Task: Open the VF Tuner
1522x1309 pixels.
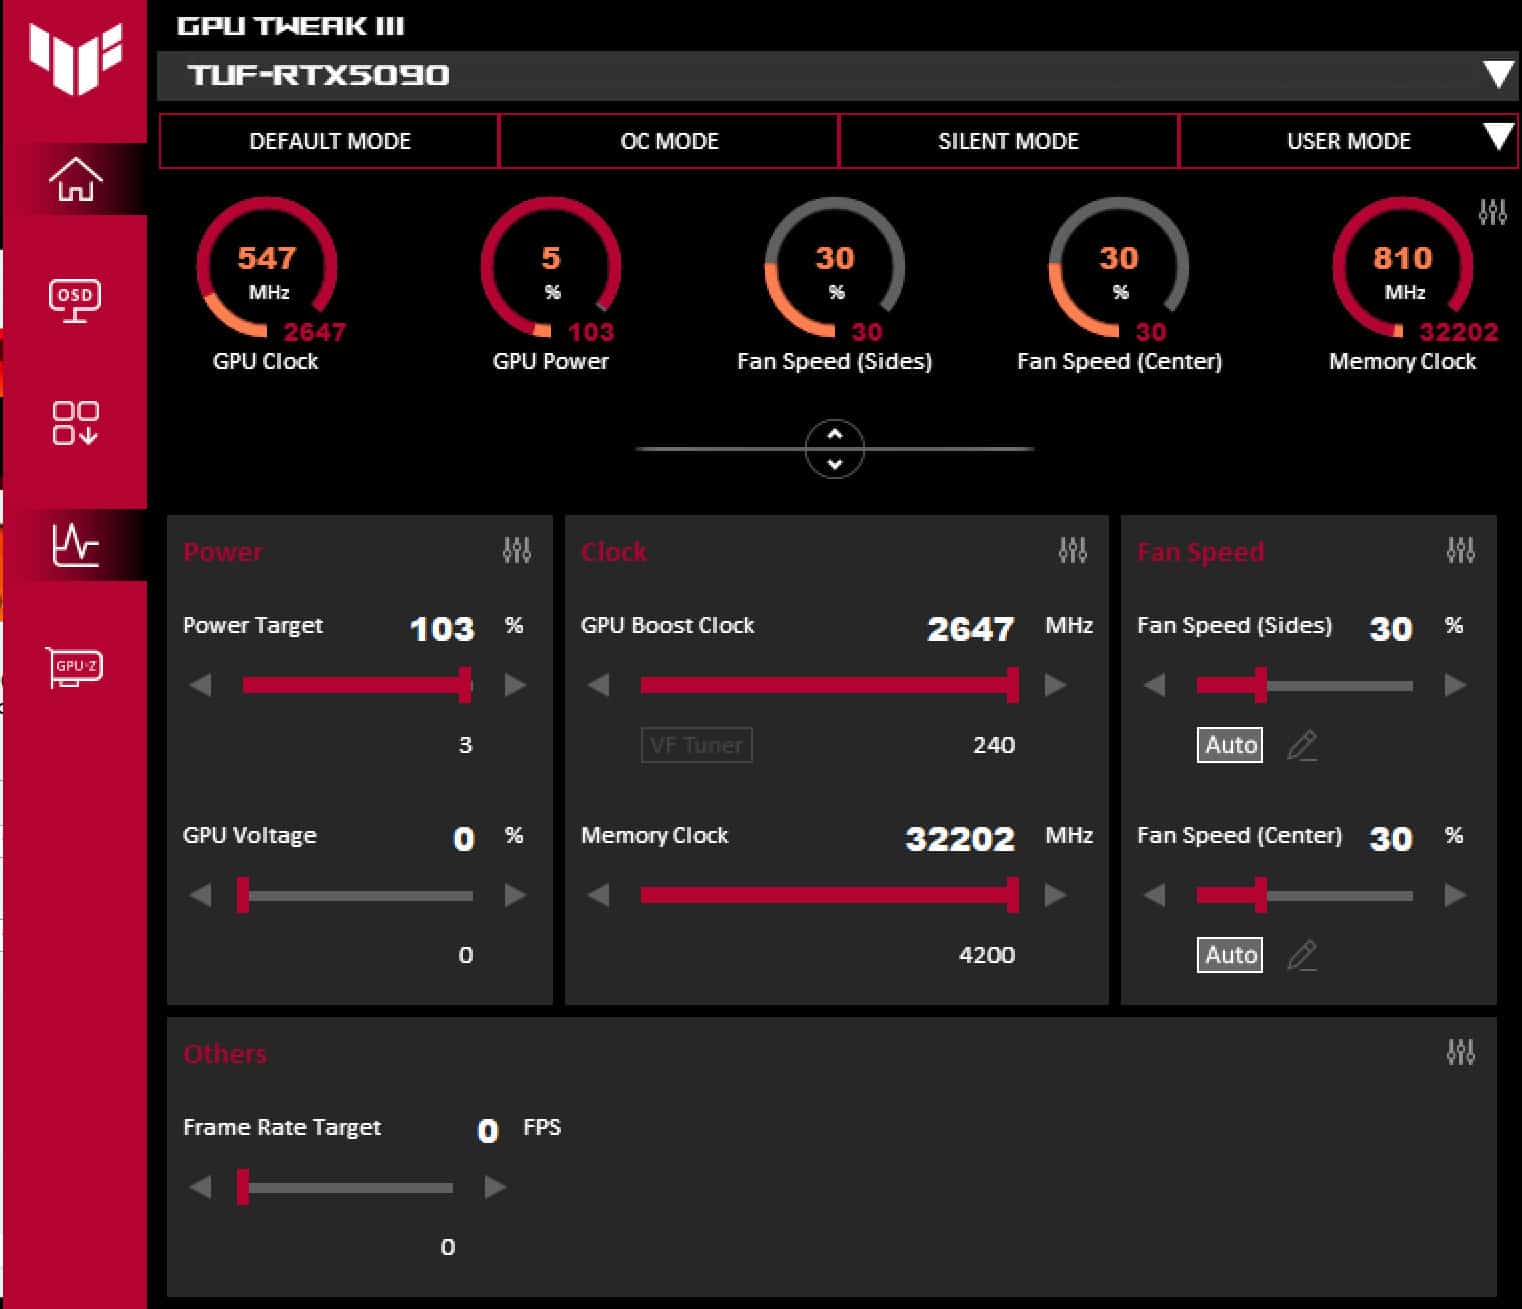Action: coord(696,745)
